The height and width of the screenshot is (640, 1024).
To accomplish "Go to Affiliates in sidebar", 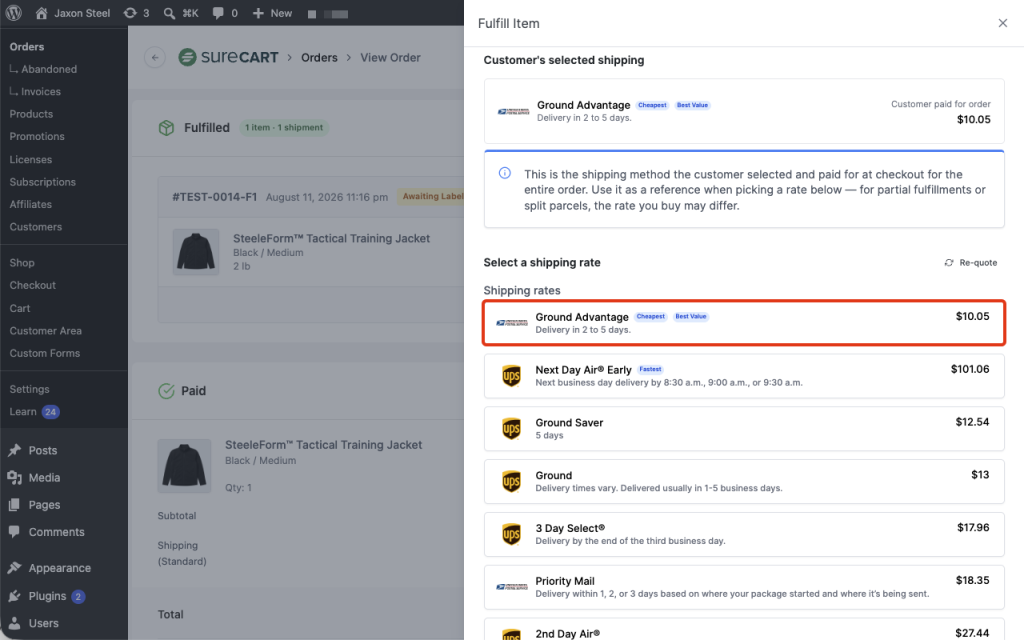I will pyautogui.click(x=31, y=204).
